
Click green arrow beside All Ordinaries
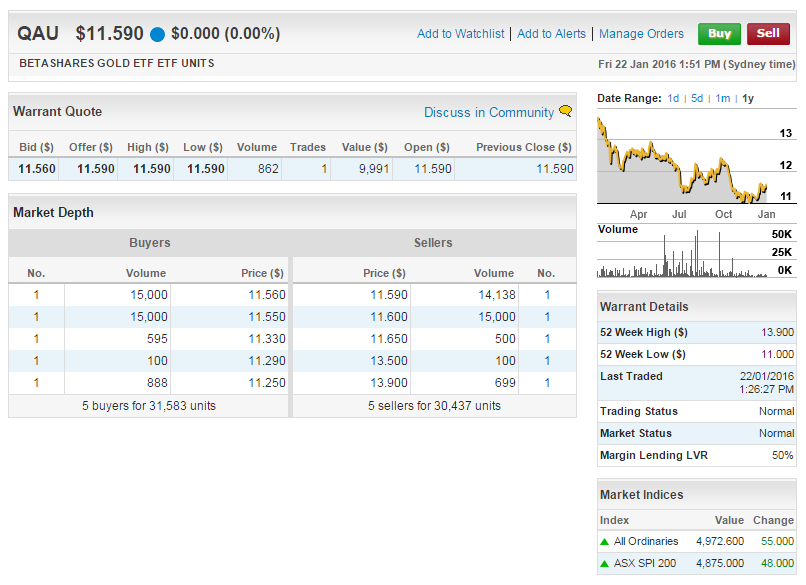(604, 541)
